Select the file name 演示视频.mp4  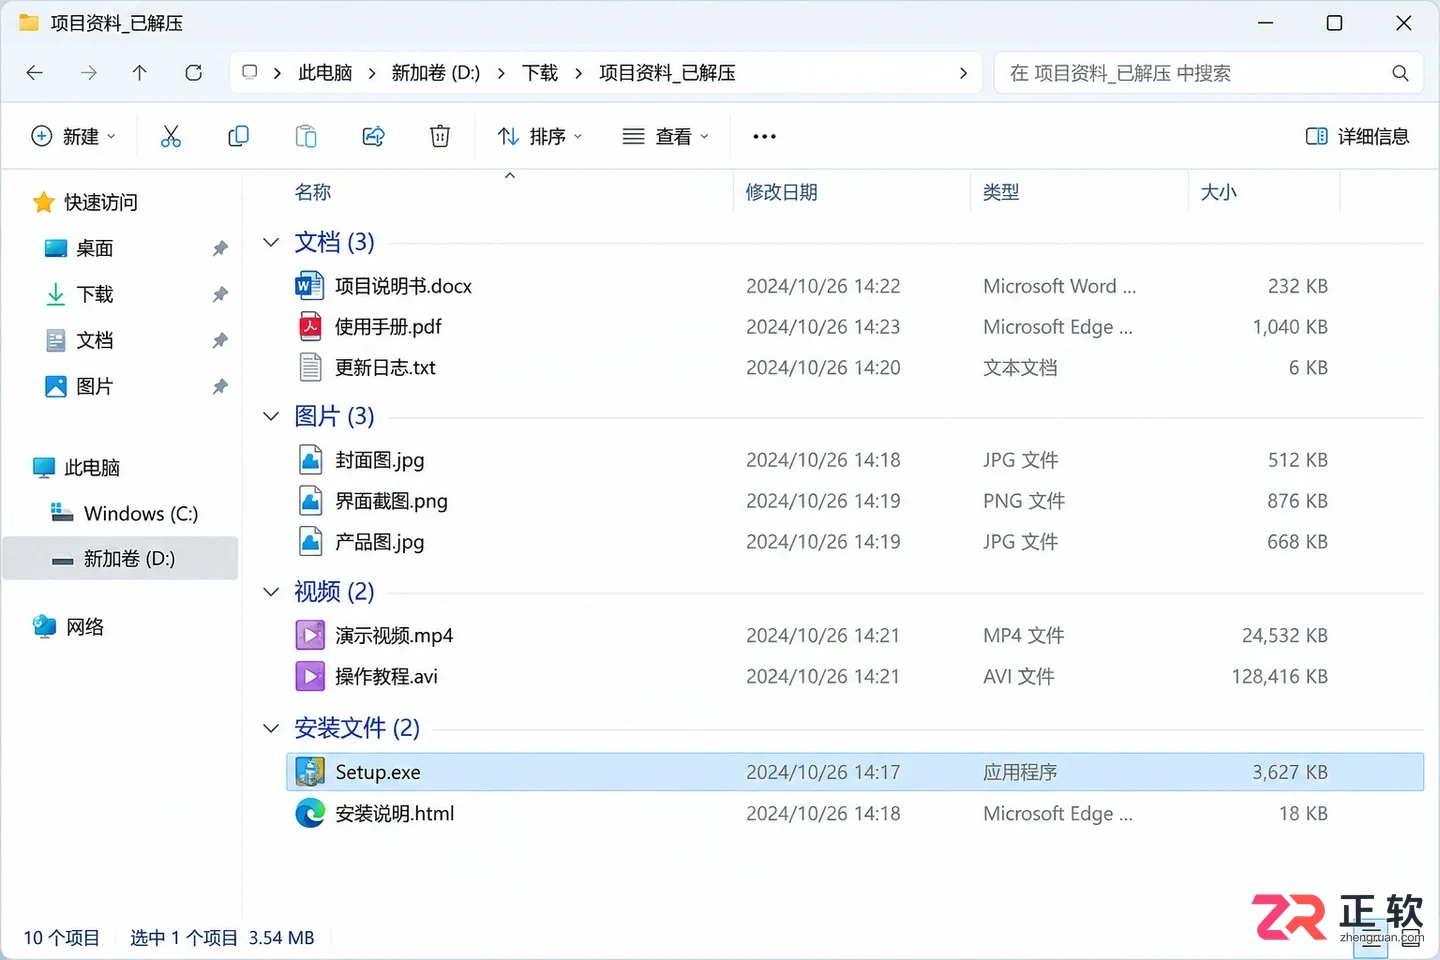(394, 636)
